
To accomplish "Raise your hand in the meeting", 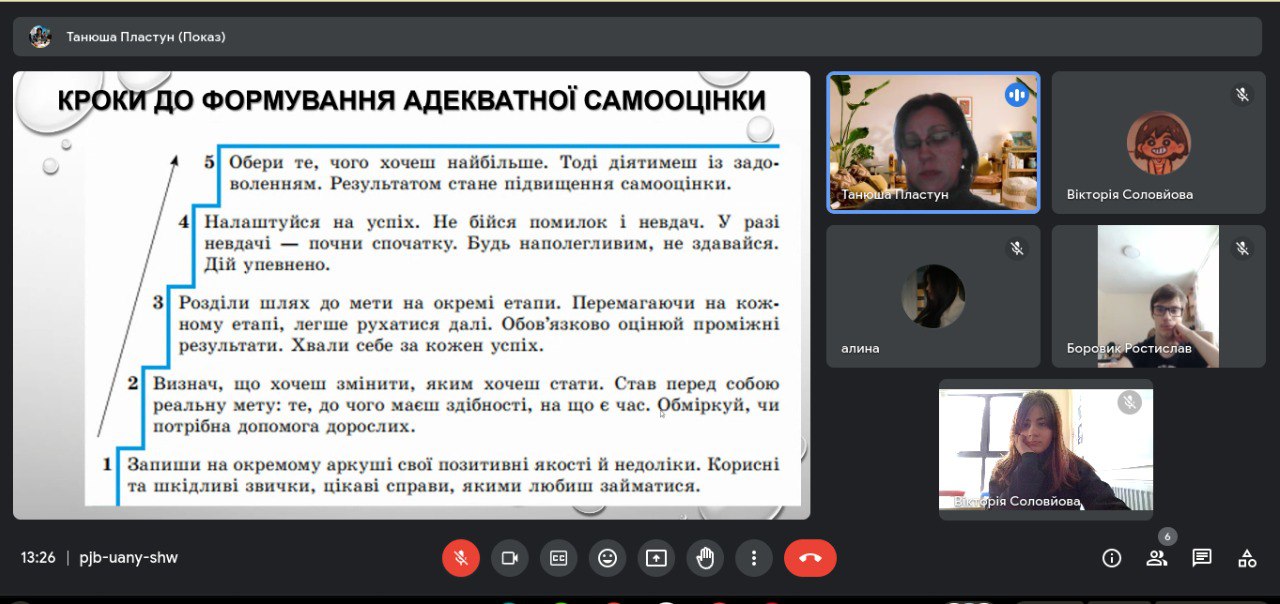I will tap(705, 558).
